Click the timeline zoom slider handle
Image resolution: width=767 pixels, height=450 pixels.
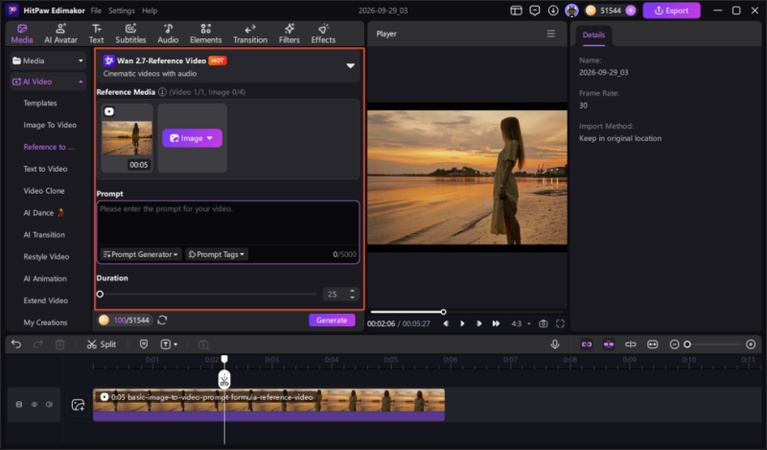click(687, 345)
